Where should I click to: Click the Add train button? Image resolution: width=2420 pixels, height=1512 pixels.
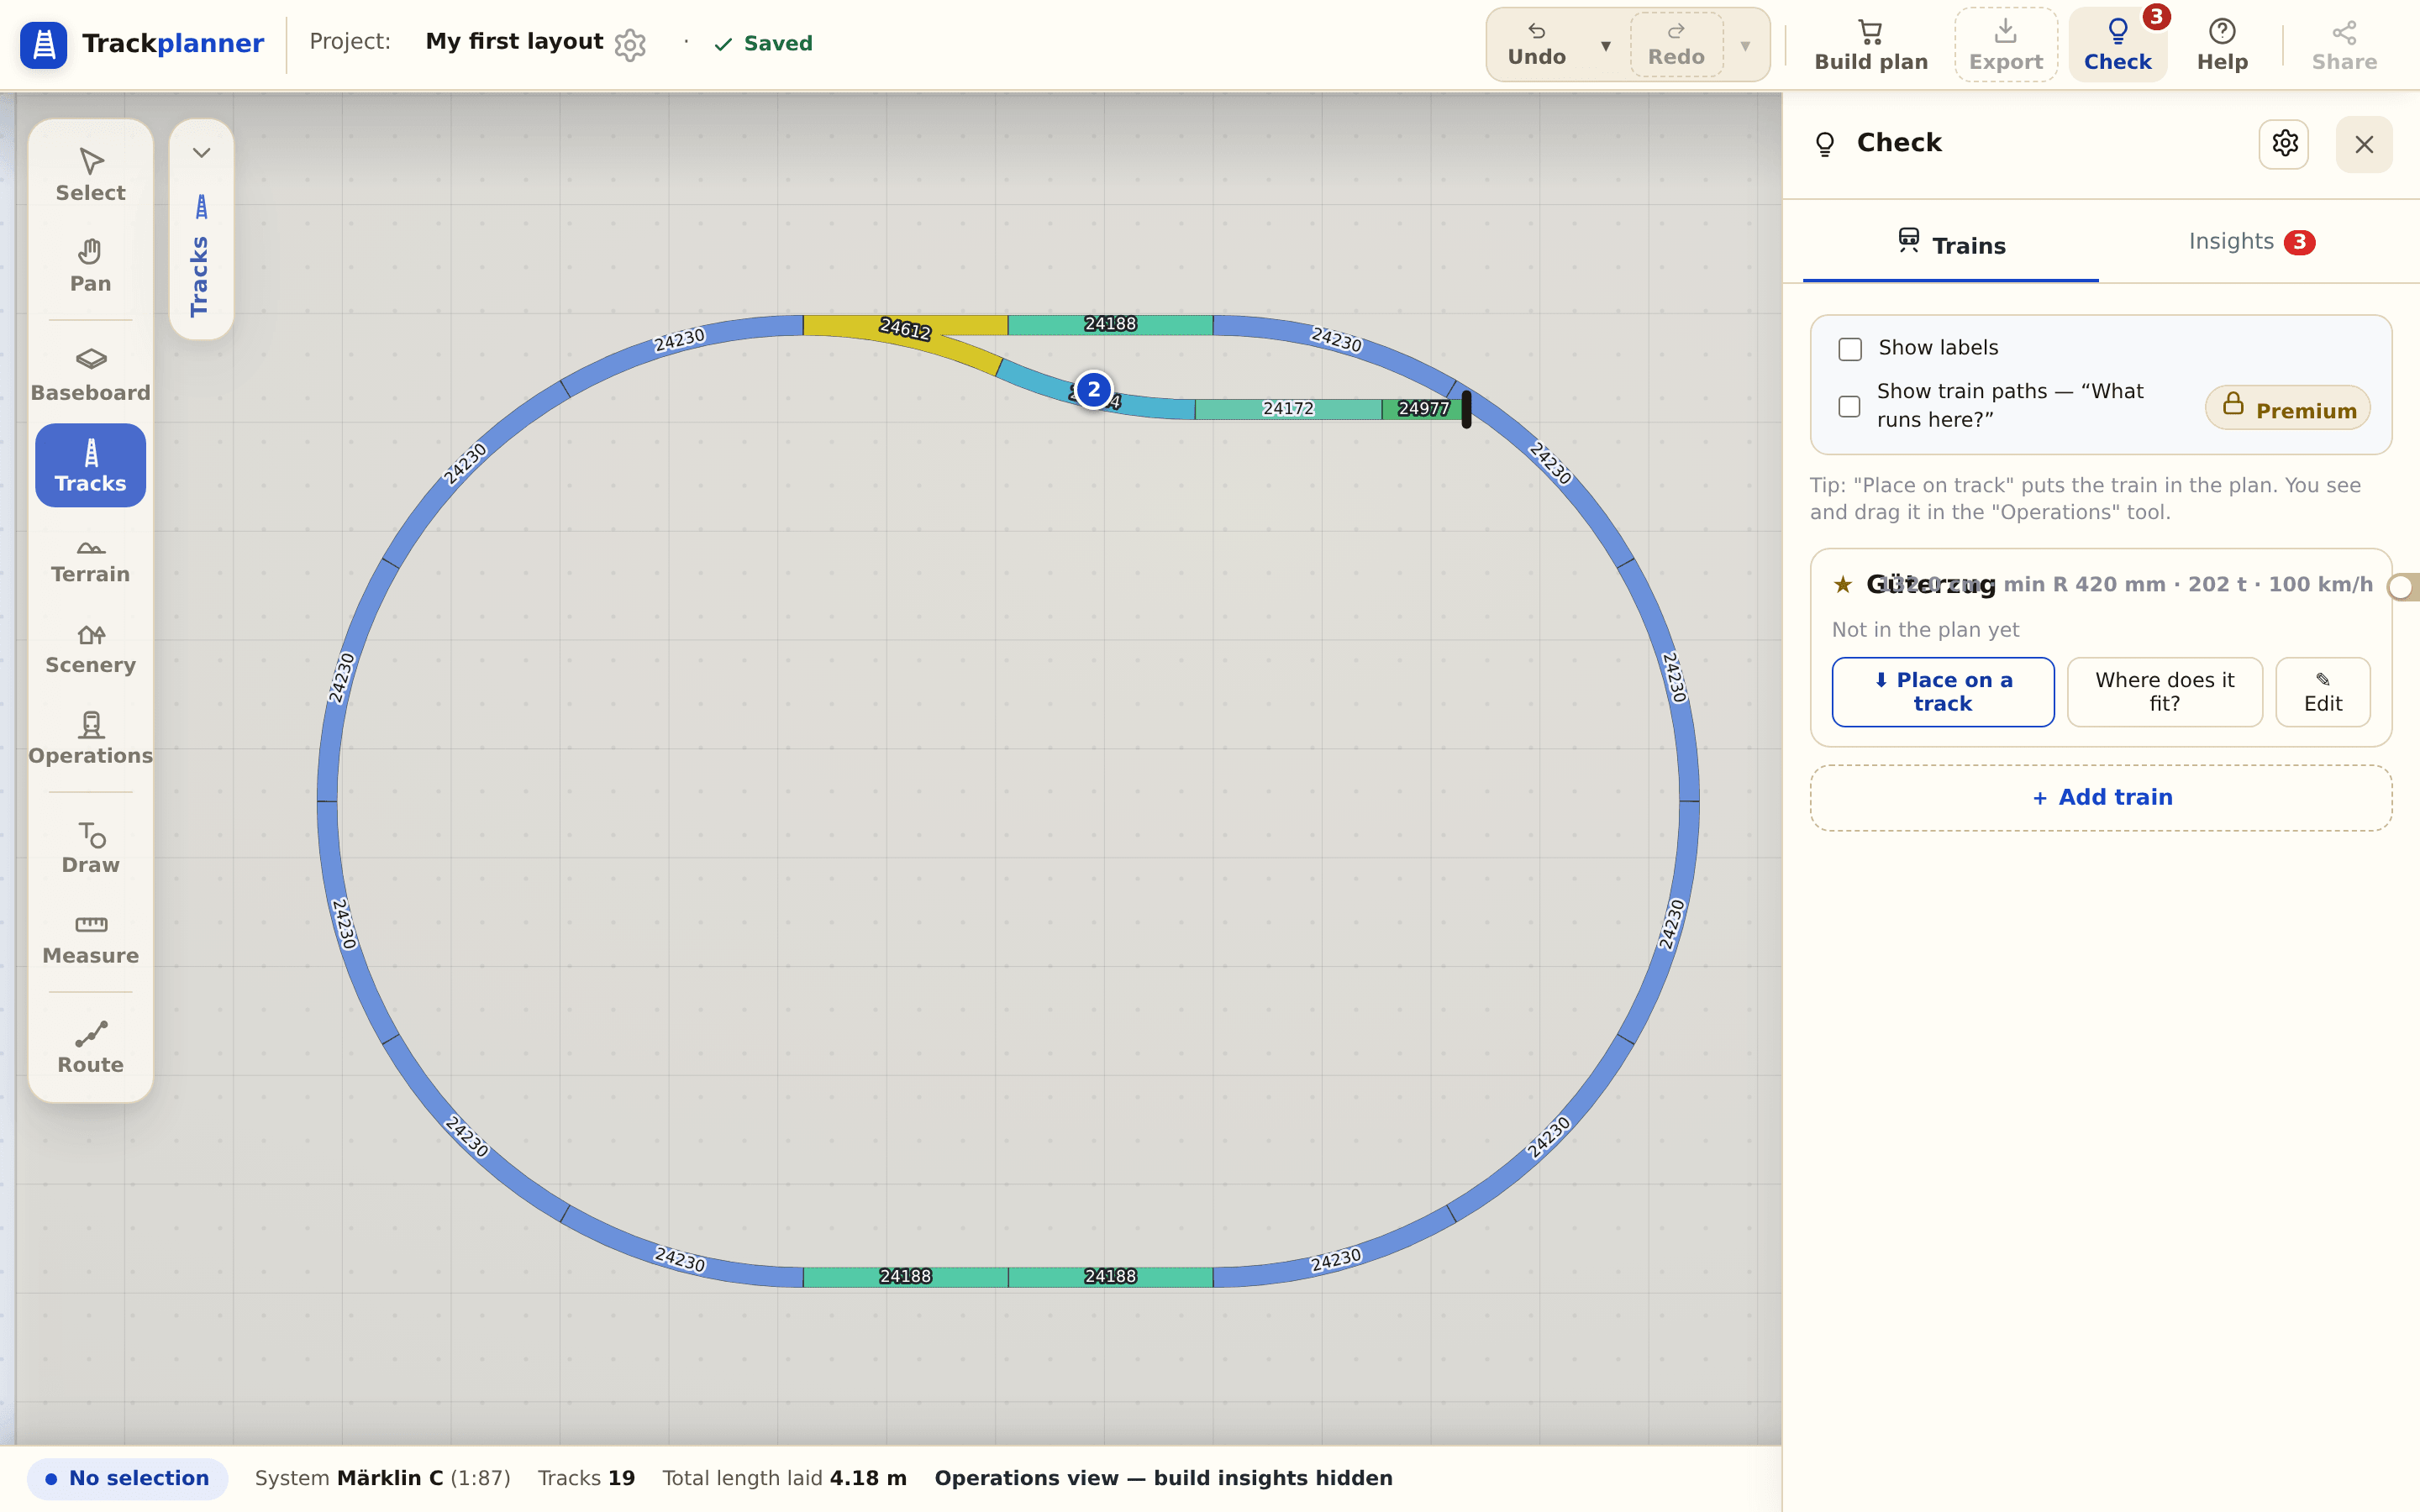click(2101, 798)
